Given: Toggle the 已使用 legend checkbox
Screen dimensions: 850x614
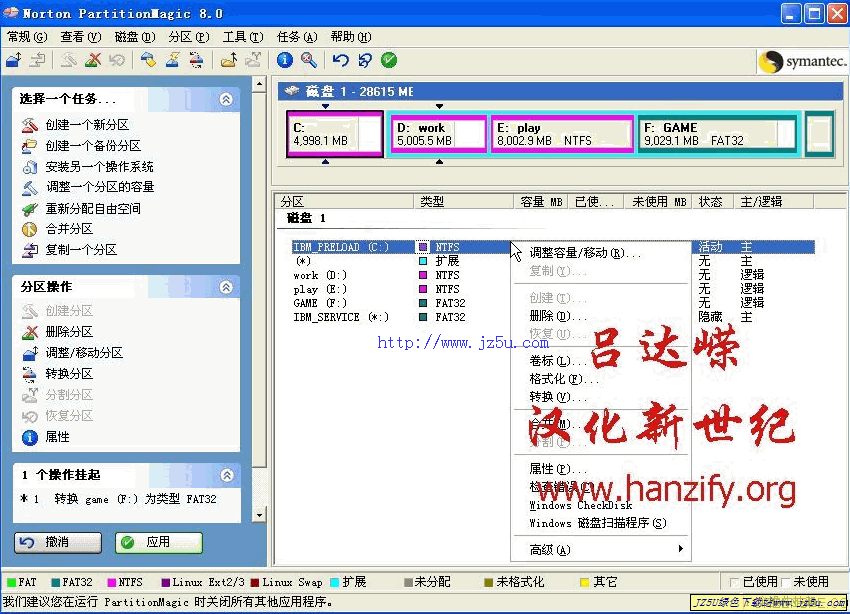Looking at the screenshot, I should (x=734, y=582).
